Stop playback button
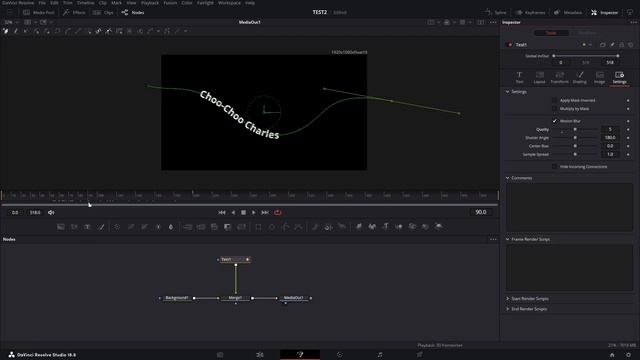The height and width of the screenshot is (360, 640). (x=243, y=213)
